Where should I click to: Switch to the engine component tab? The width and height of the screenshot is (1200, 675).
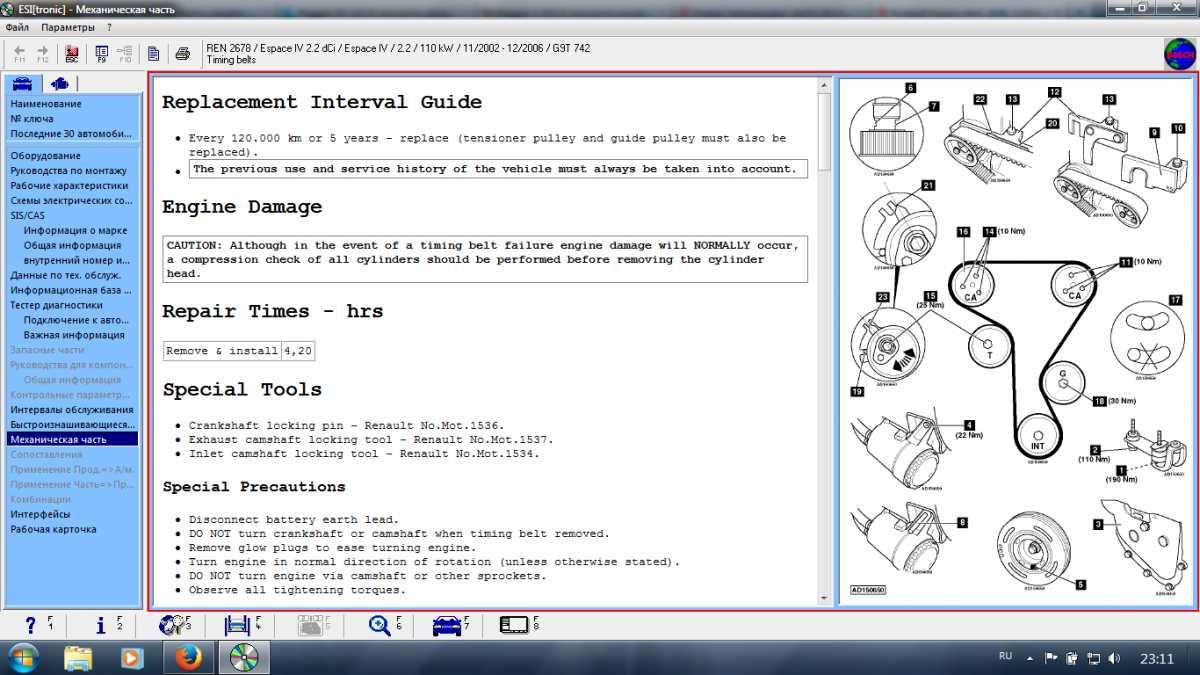(60, 84)
